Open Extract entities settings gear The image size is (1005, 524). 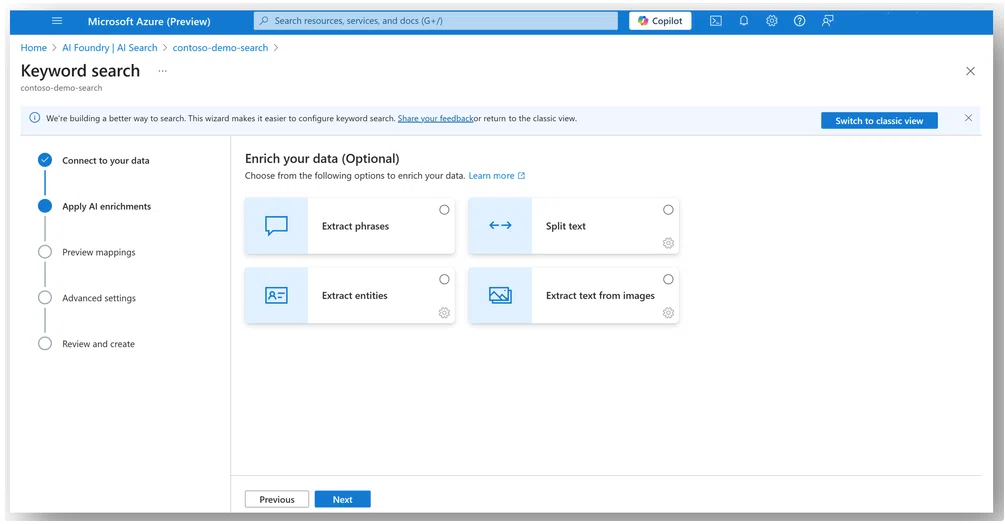click(444, 313)
